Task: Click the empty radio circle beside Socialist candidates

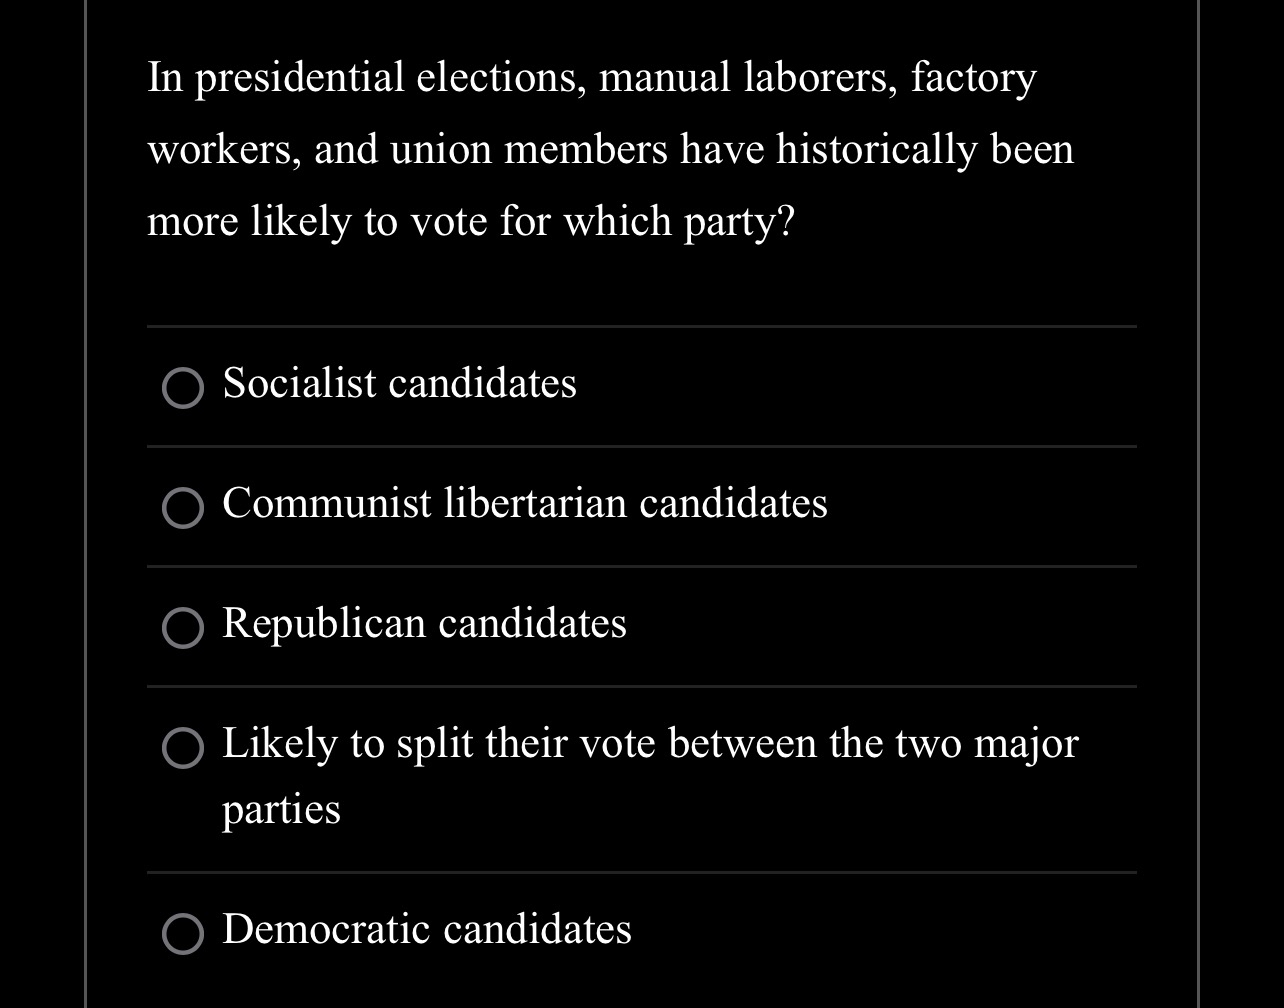Action: point(182,388)
